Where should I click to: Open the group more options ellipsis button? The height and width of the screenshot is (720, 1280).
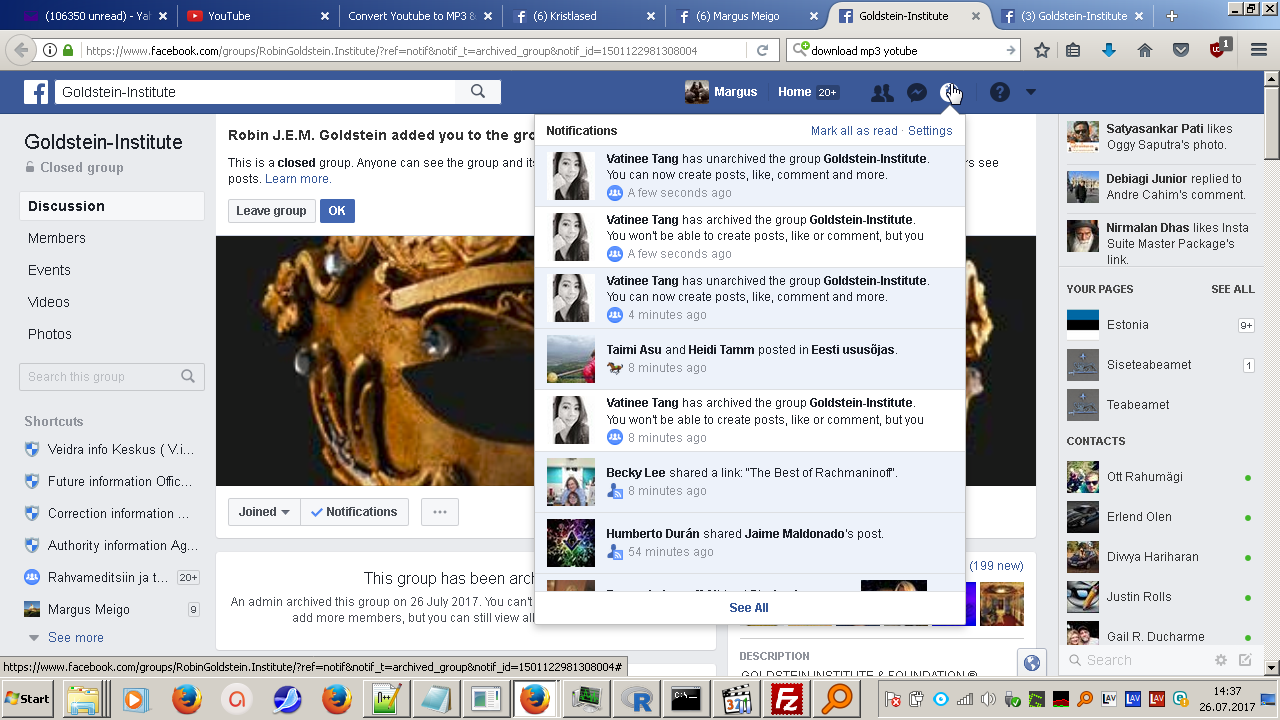439,512
